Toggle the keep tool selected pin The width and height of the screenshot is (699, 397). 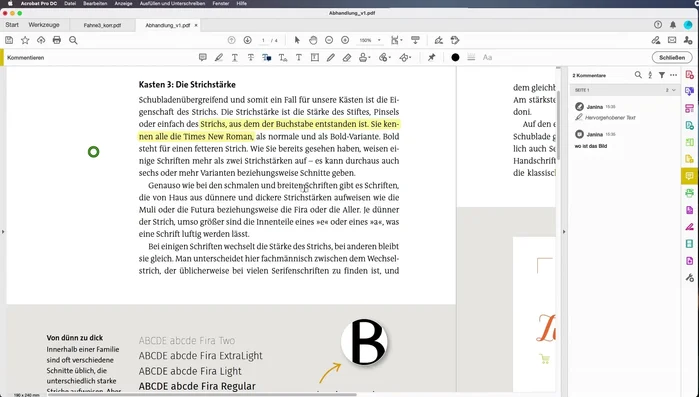tap(432, 57)
